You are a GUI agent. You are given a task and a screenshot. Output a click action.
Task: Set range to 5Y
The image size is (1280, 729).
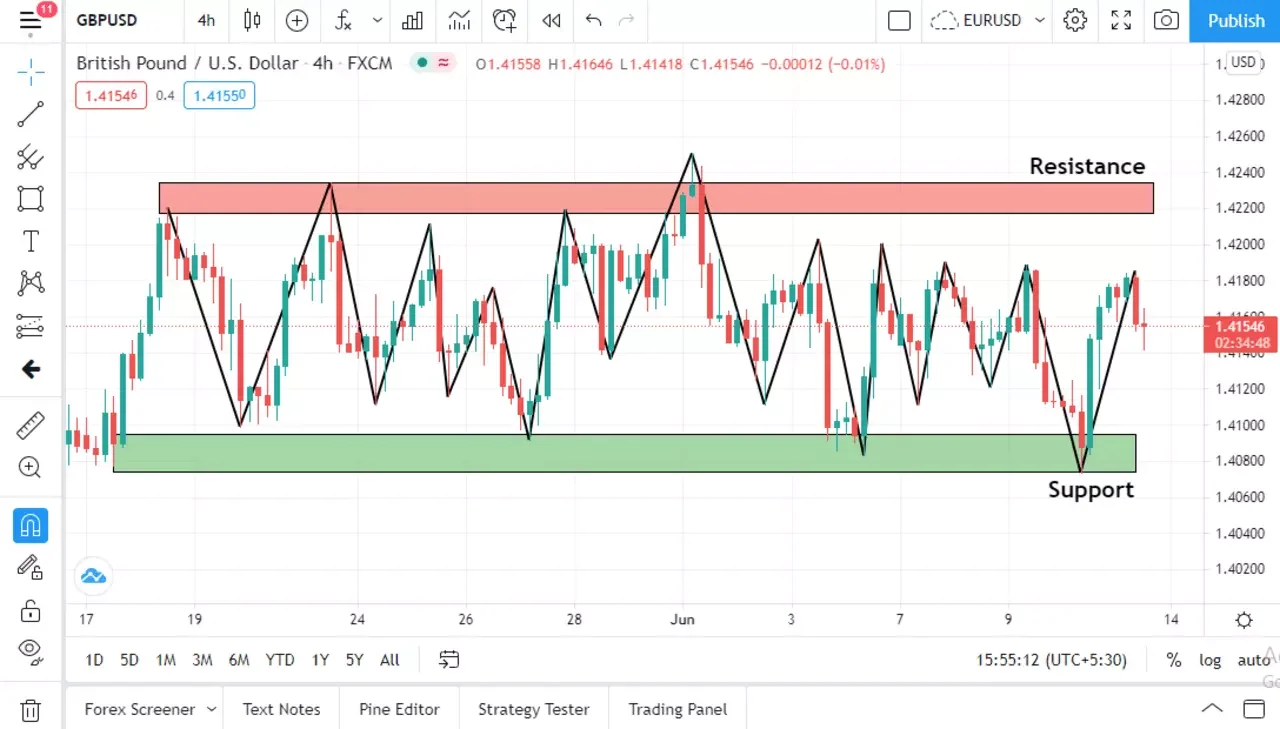click(355, 660)
